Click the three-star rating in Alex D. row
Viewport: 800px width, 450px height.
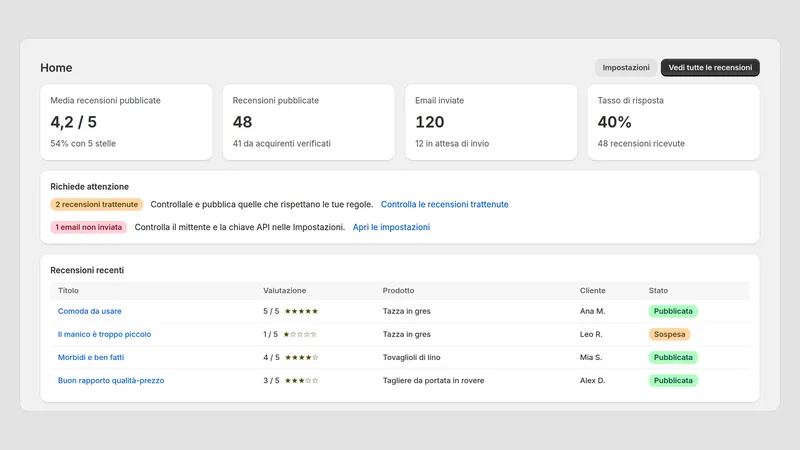click(301, 381)
